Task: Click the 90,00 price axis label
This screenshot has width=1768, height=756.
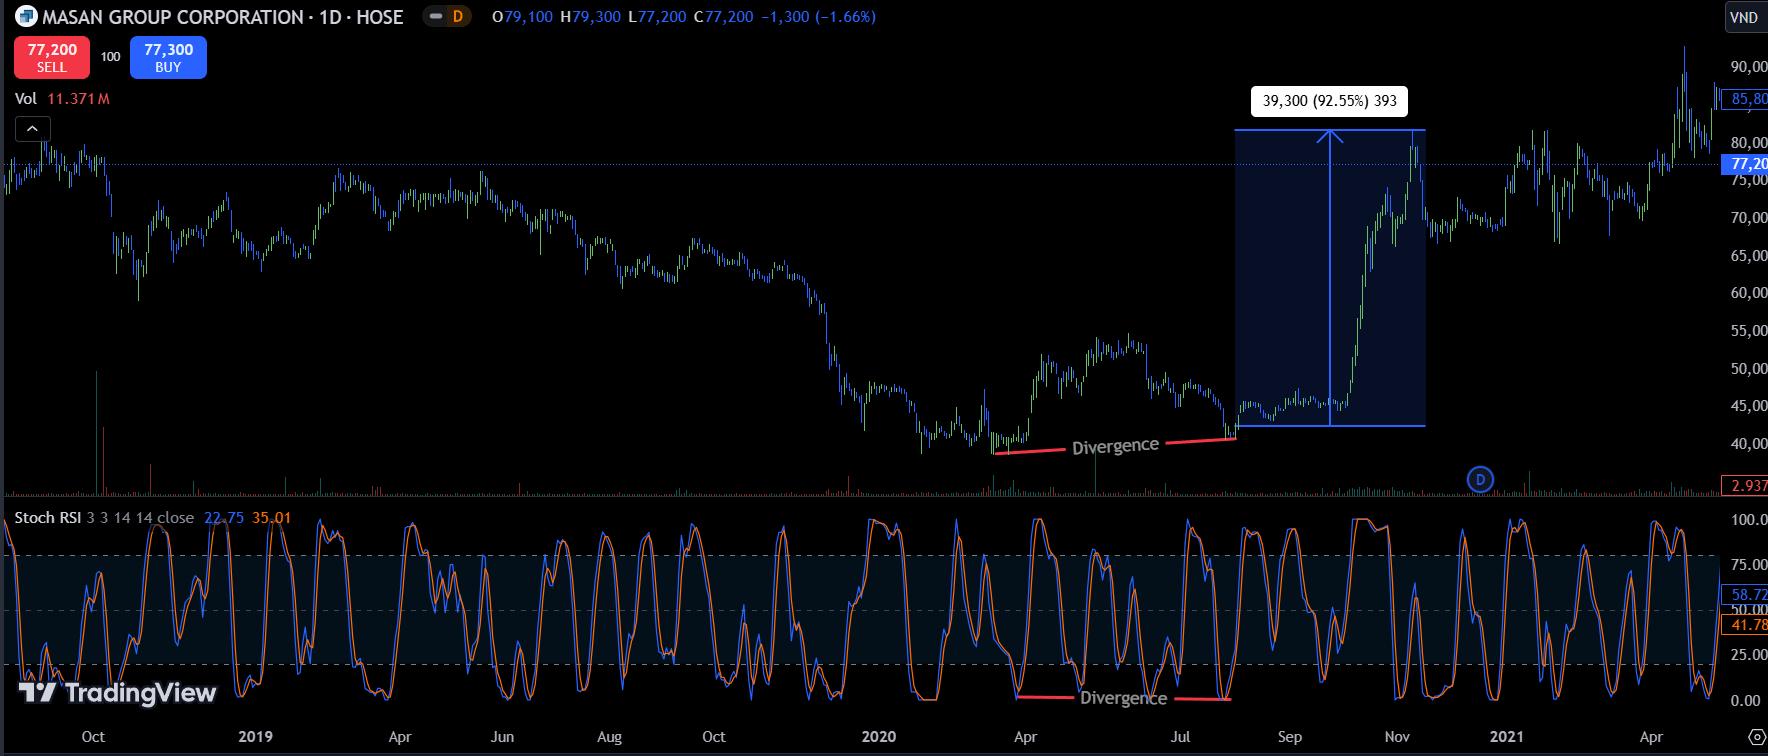Action: click(x=1748, y=67)
